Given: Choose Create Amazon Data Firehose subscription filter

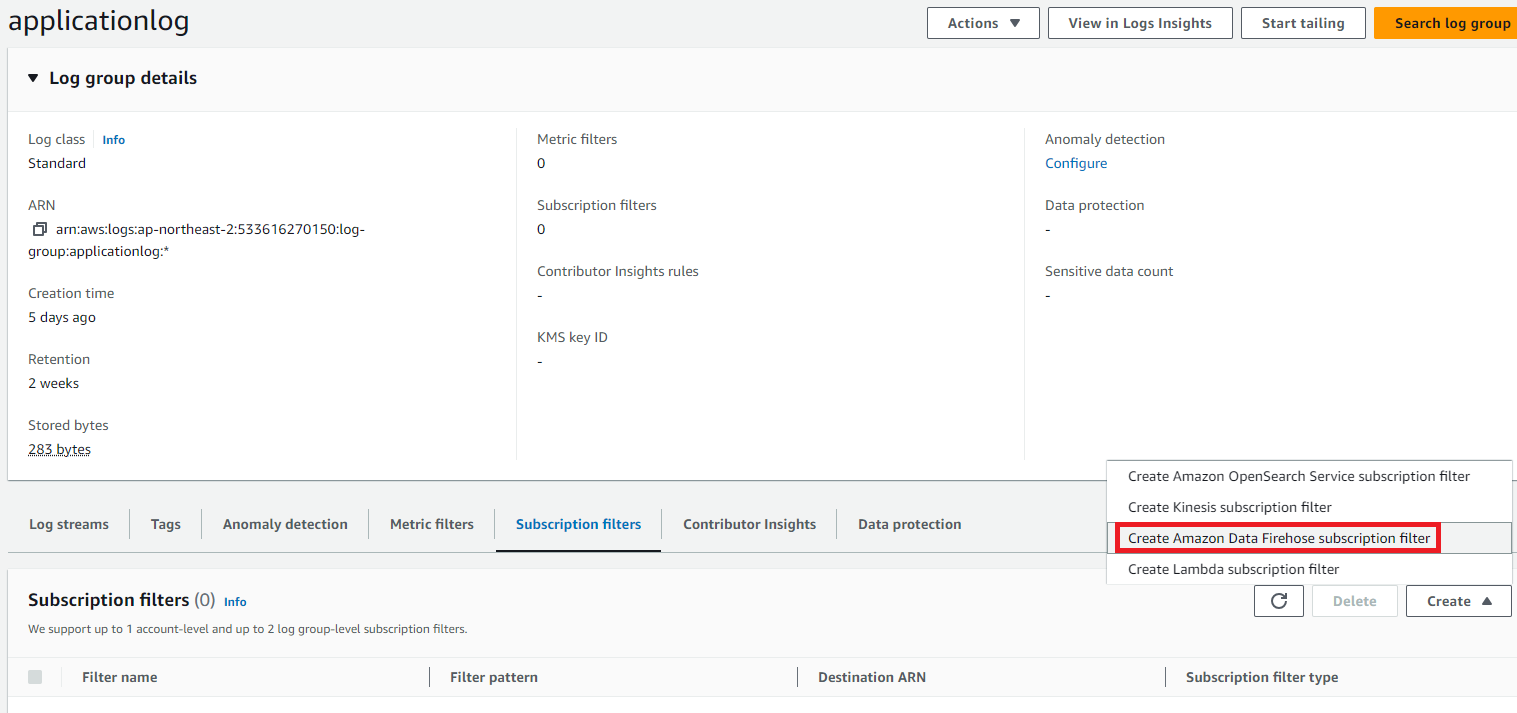Looking at the screenshot, I should tap(1279, 538).
